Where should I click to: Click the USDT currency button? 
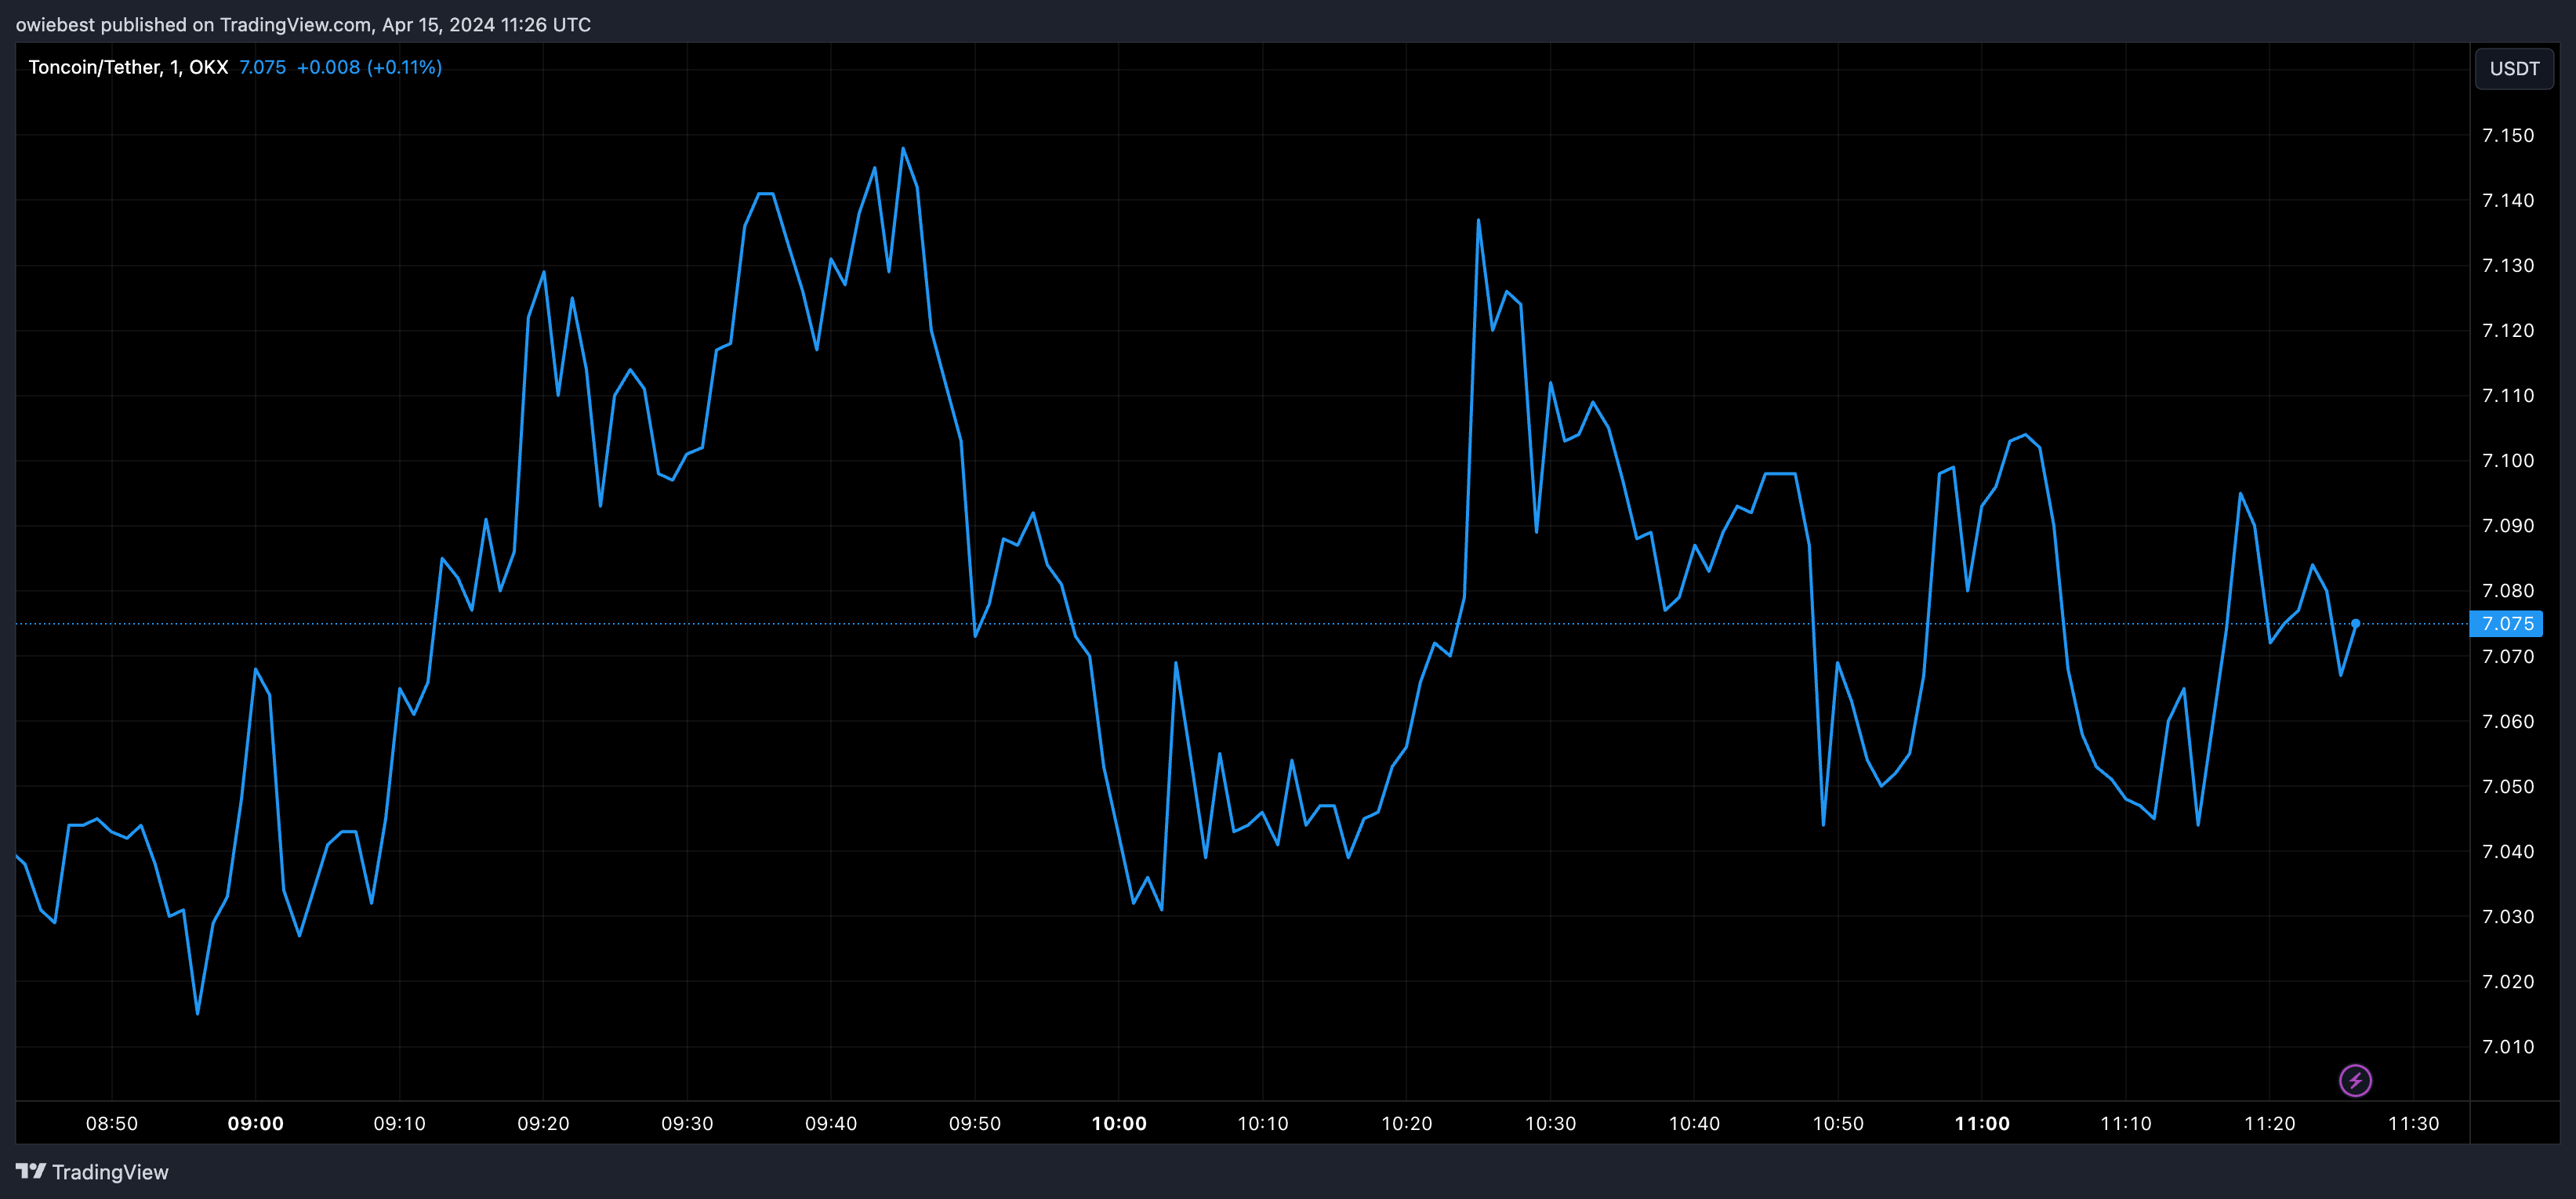(2514, 68)
